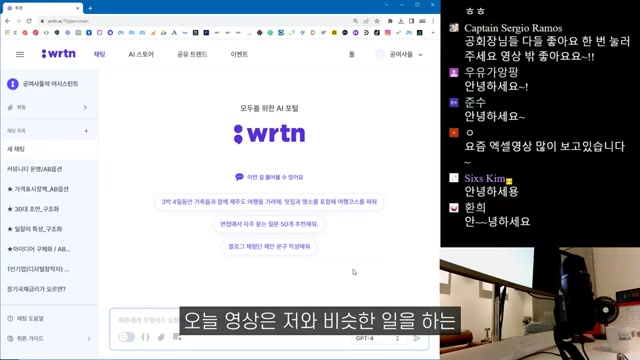640x360 pixels.
Task: Add a new chat with the plus icon
Action: point(86,131)
